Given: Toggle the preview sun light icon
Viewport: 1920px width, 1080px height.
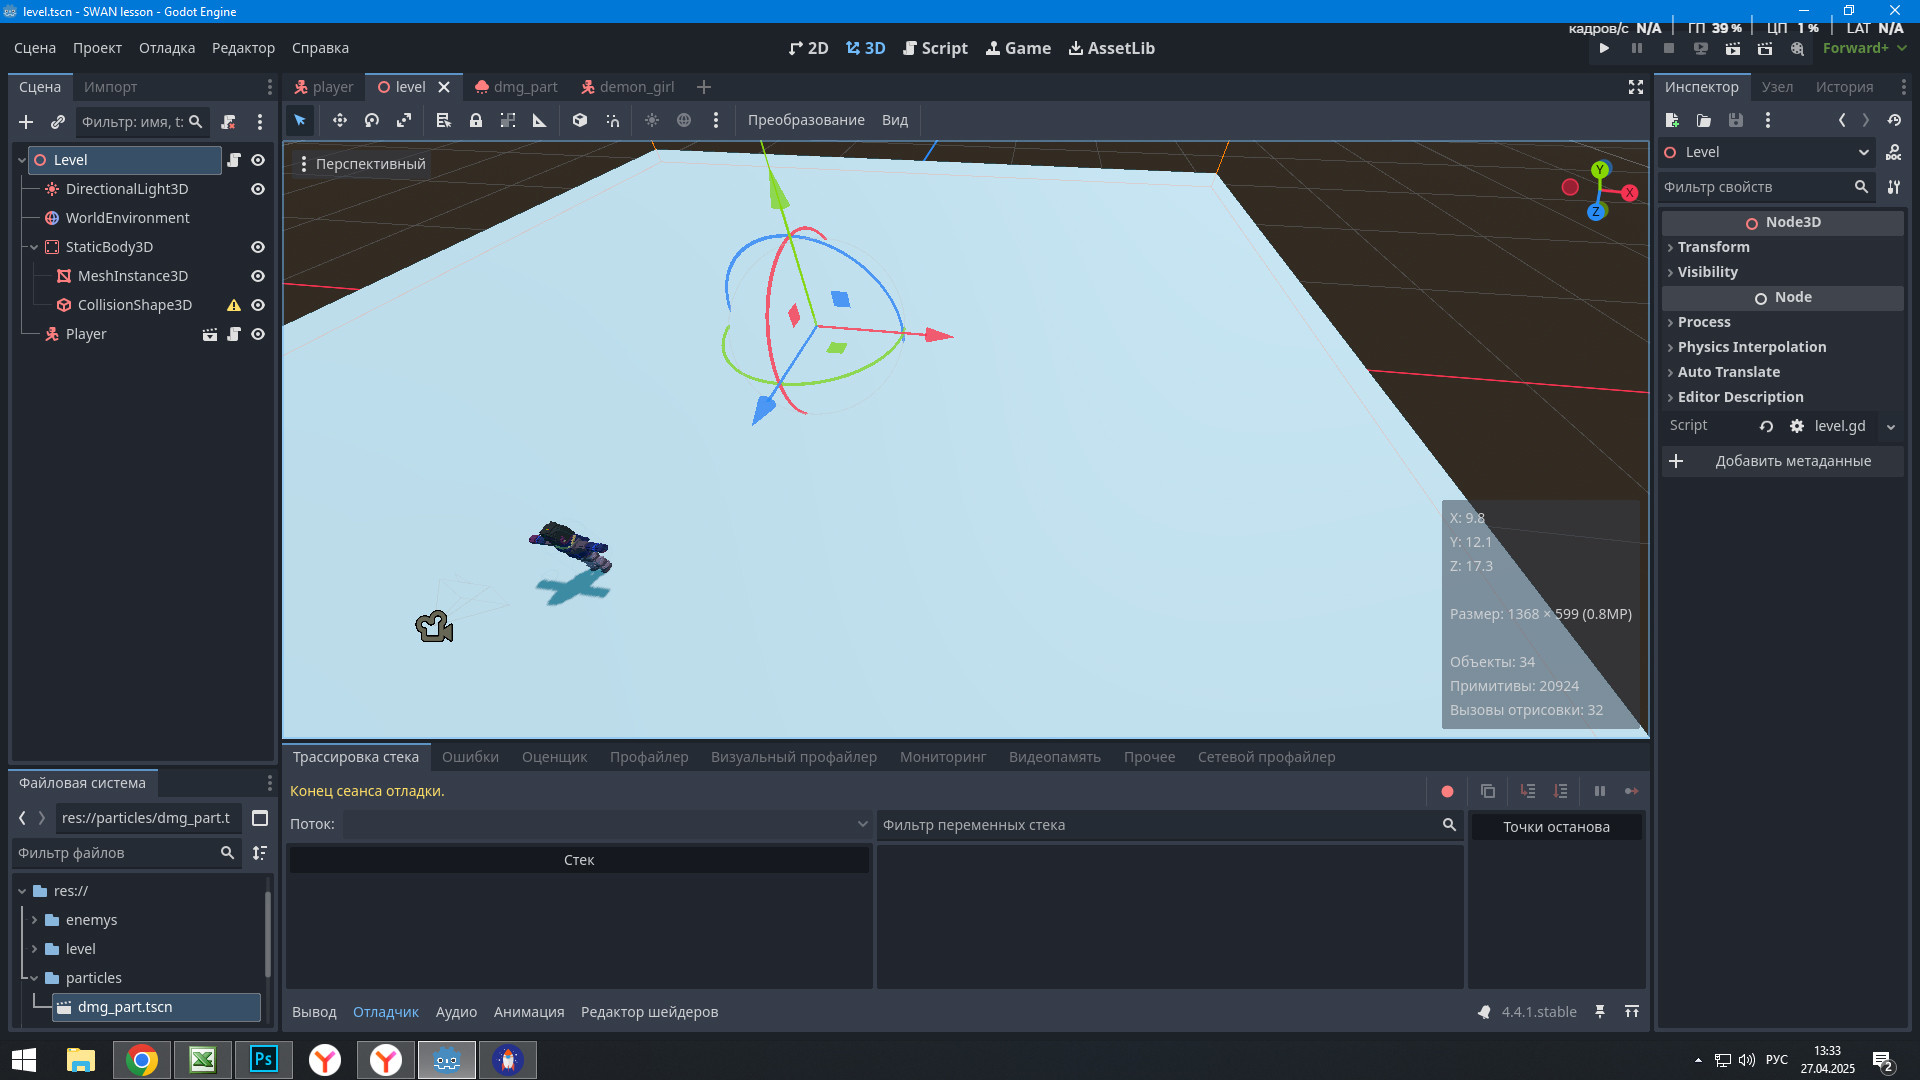Looking at the screenshot, I should (x=652, y=120).
